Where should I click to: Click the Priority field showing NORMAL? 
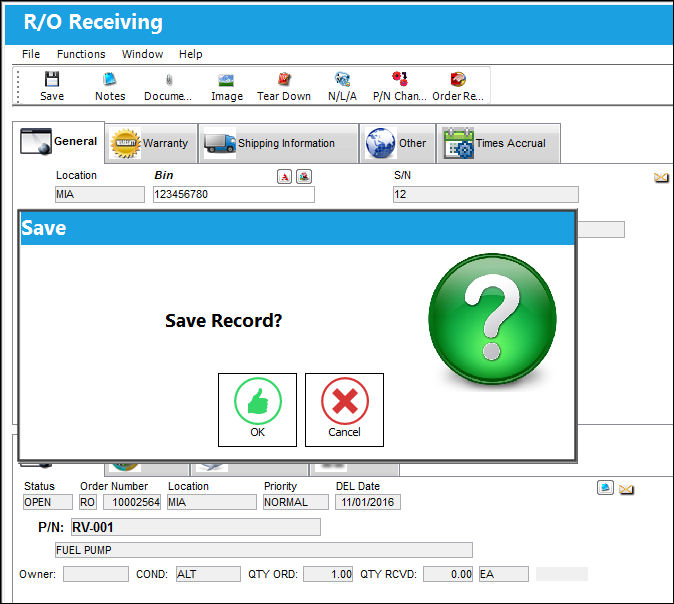pos(296,502)
